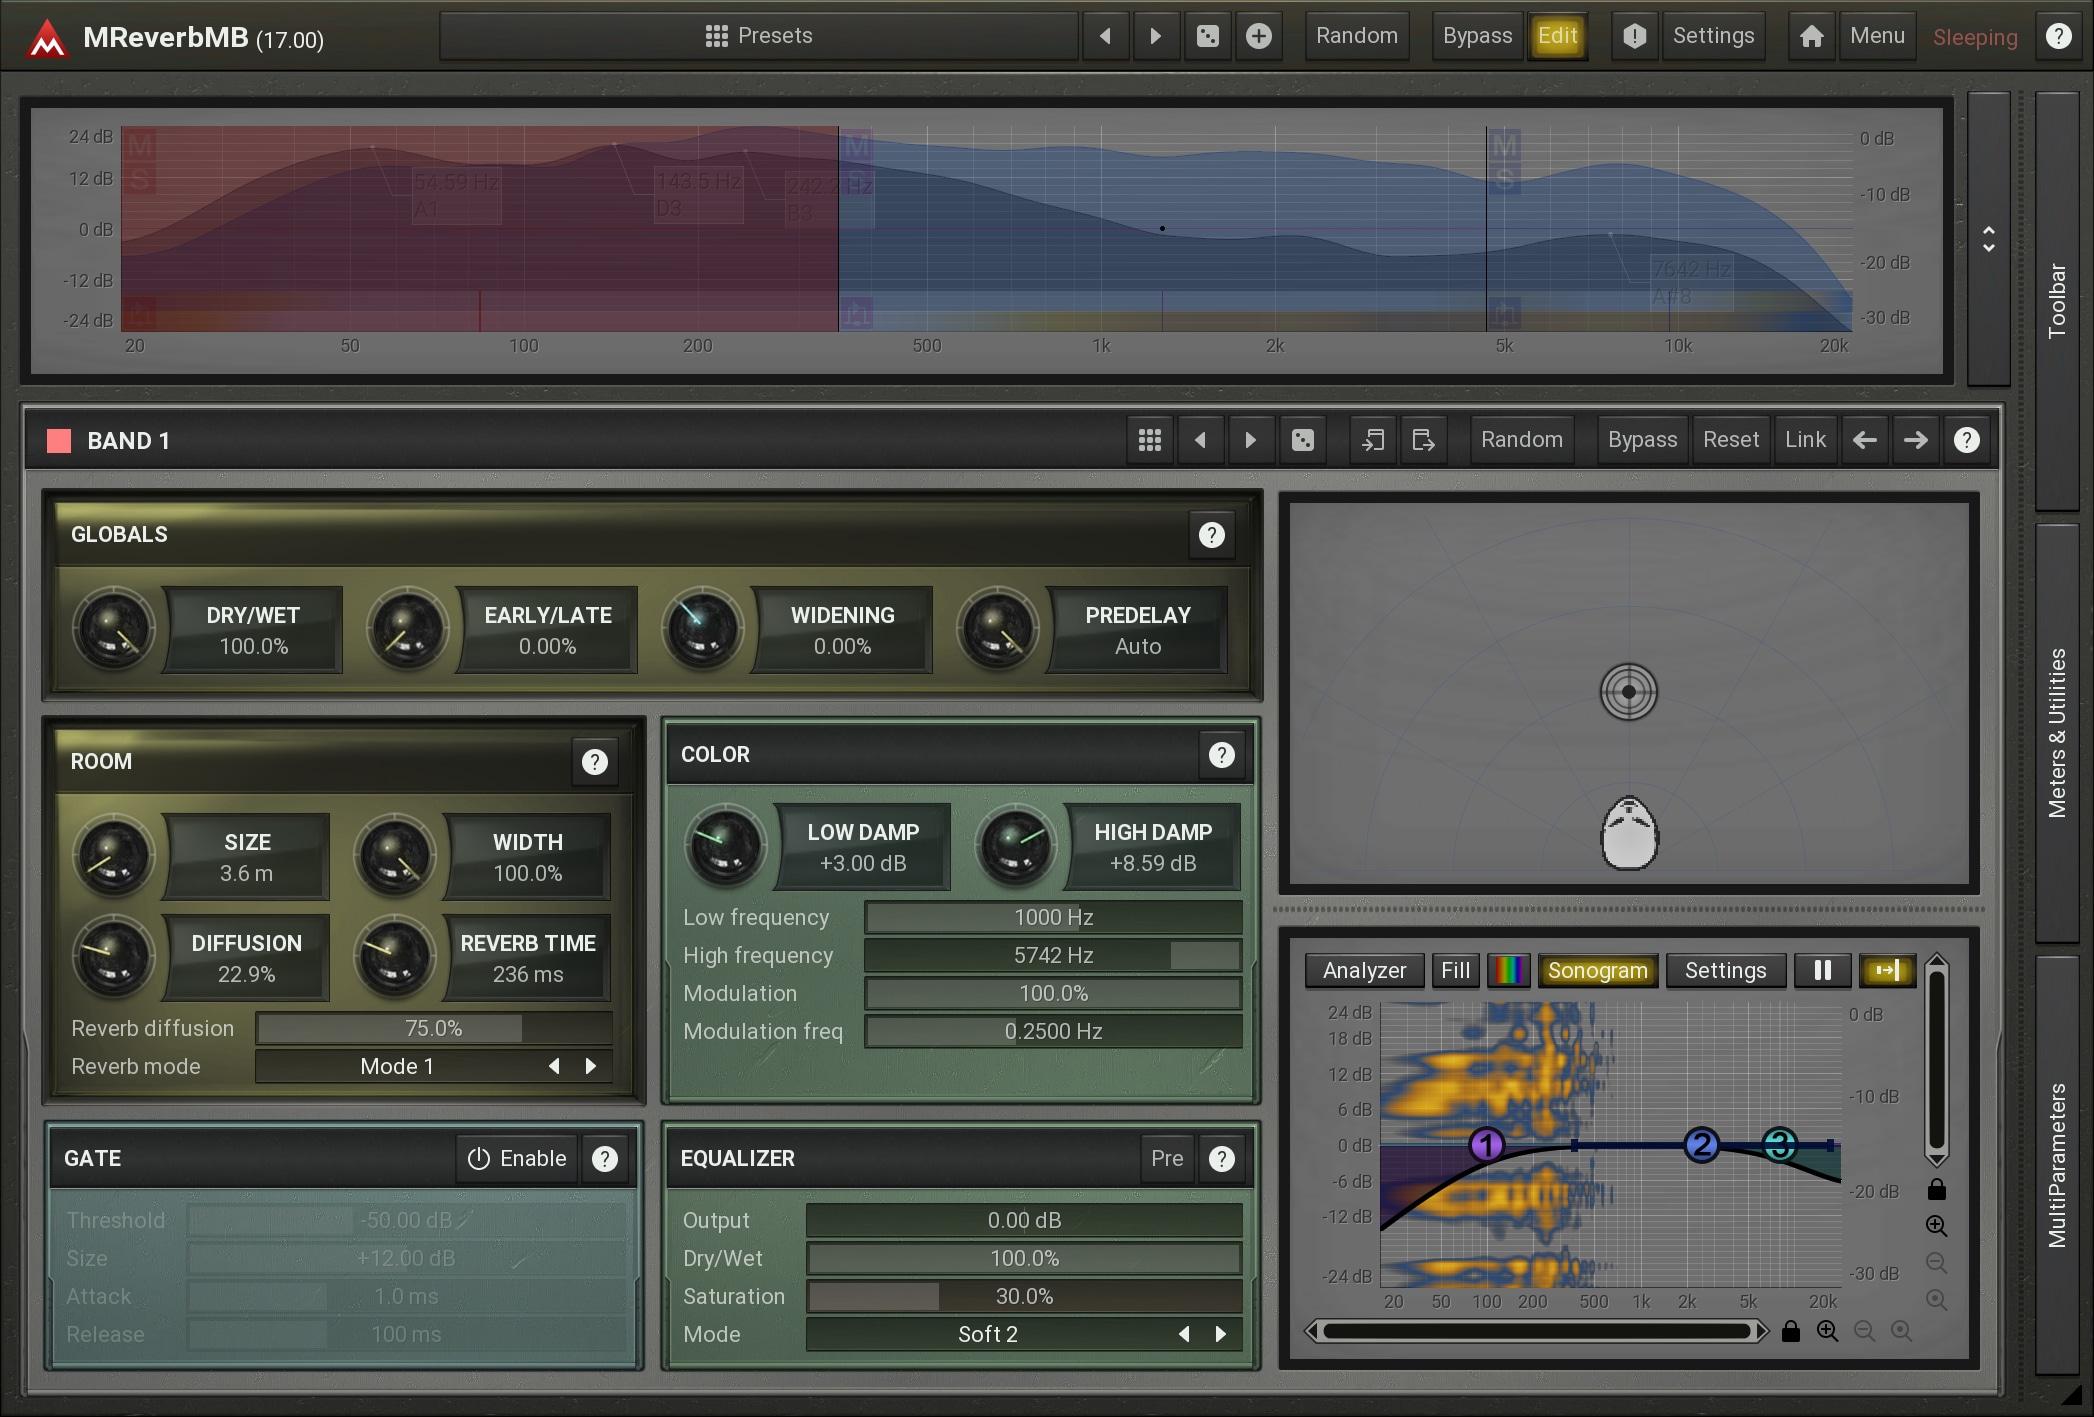Image resolution: width=2094 pixels, height=1417 pixels.
Task: Click the plus icon next to Presets
Action: [1259, 37]
